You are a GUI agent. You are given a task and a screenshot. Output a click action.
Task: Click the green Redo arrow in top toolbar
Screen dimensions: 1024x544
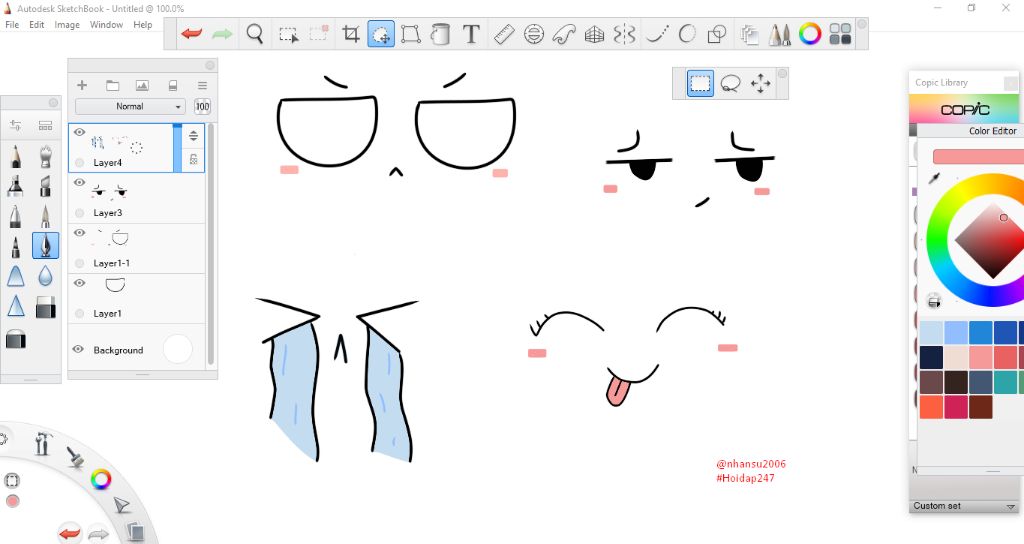click(x=222, y=33)
